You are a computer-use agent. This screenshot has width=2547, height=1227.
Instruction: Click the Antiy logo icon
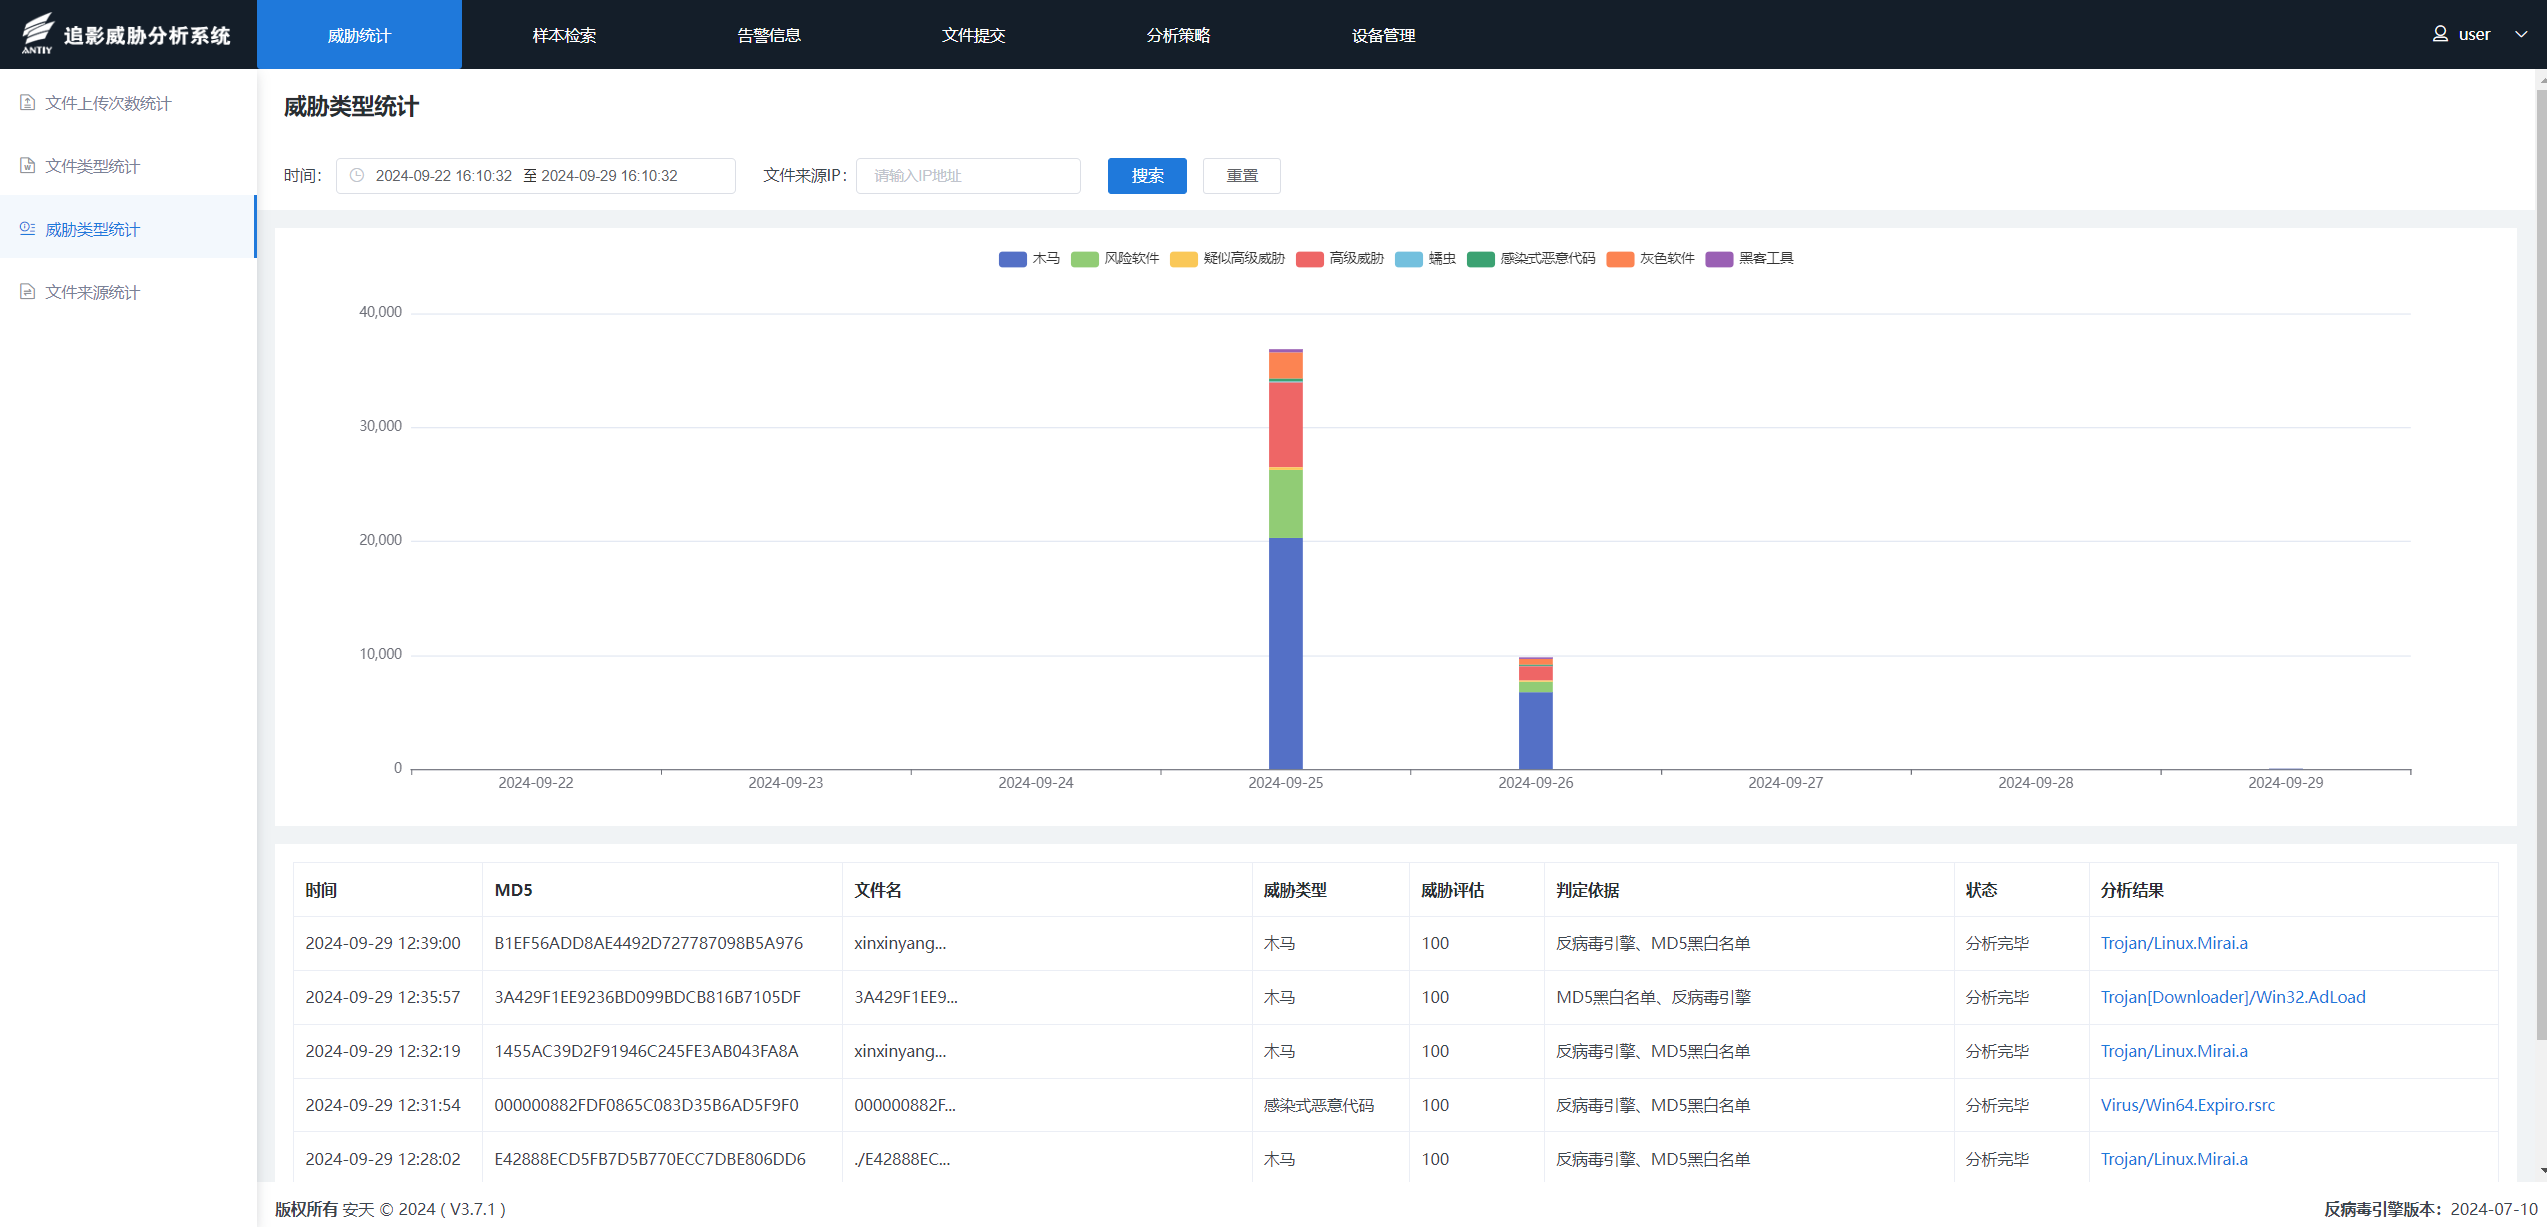37,33
